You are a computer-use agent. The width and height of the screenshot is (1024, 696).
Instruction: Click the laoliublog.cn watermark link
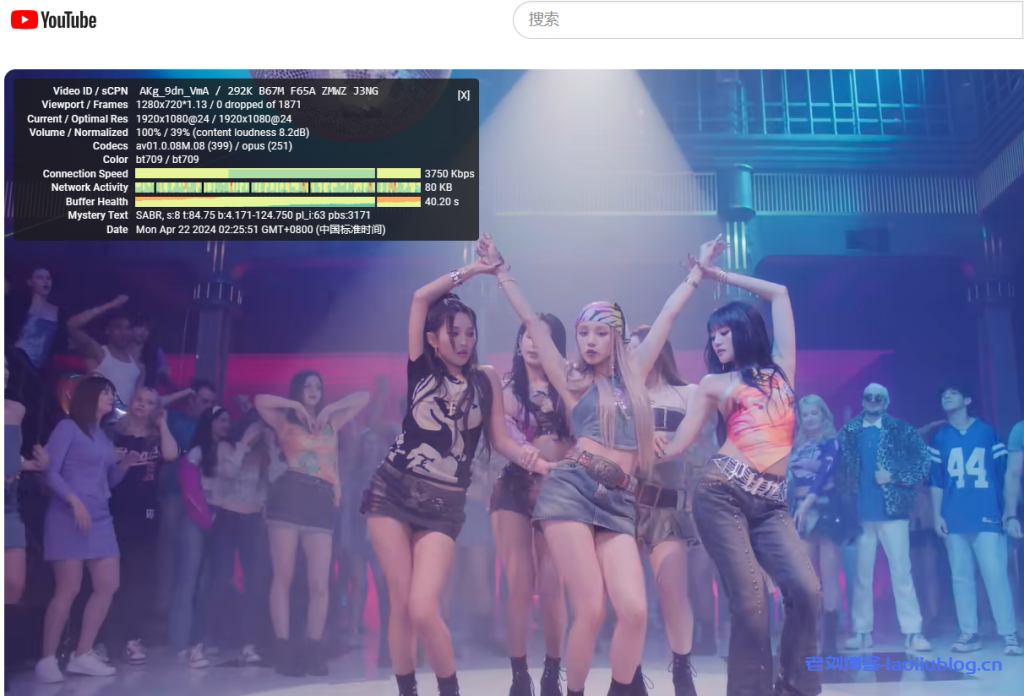(x=903, y=665)
